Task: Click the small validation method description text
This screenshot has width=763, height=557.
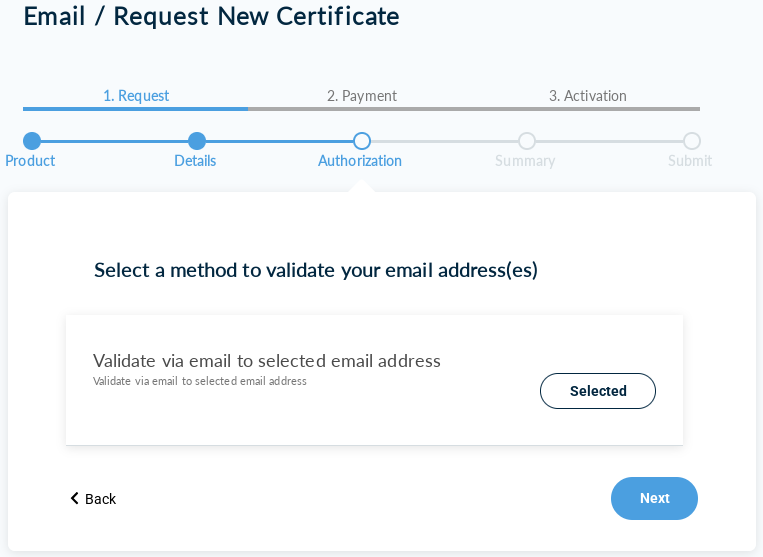Action: pyautogui.click(x=200, y=381)
